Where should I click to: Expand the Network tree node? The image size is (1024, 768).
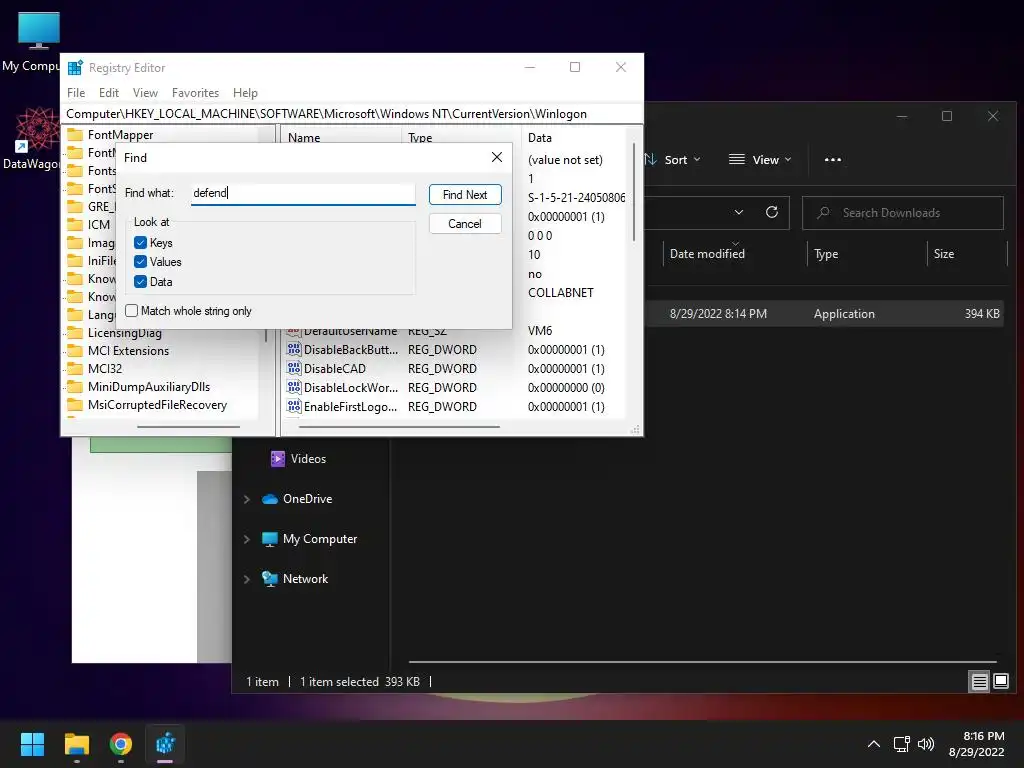(x=247, y=579)
